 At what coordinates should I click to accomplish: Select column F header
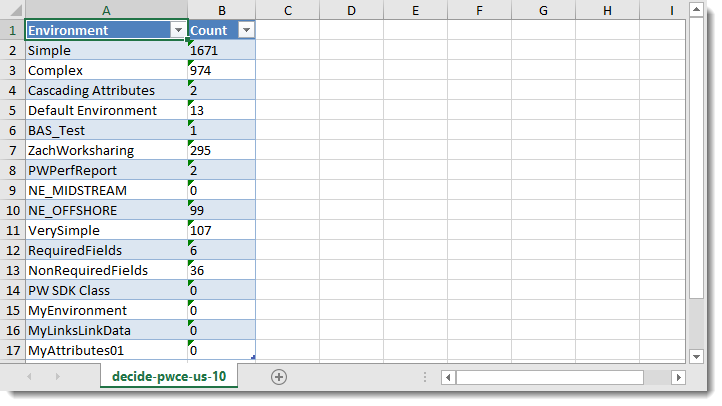point(479,10)
